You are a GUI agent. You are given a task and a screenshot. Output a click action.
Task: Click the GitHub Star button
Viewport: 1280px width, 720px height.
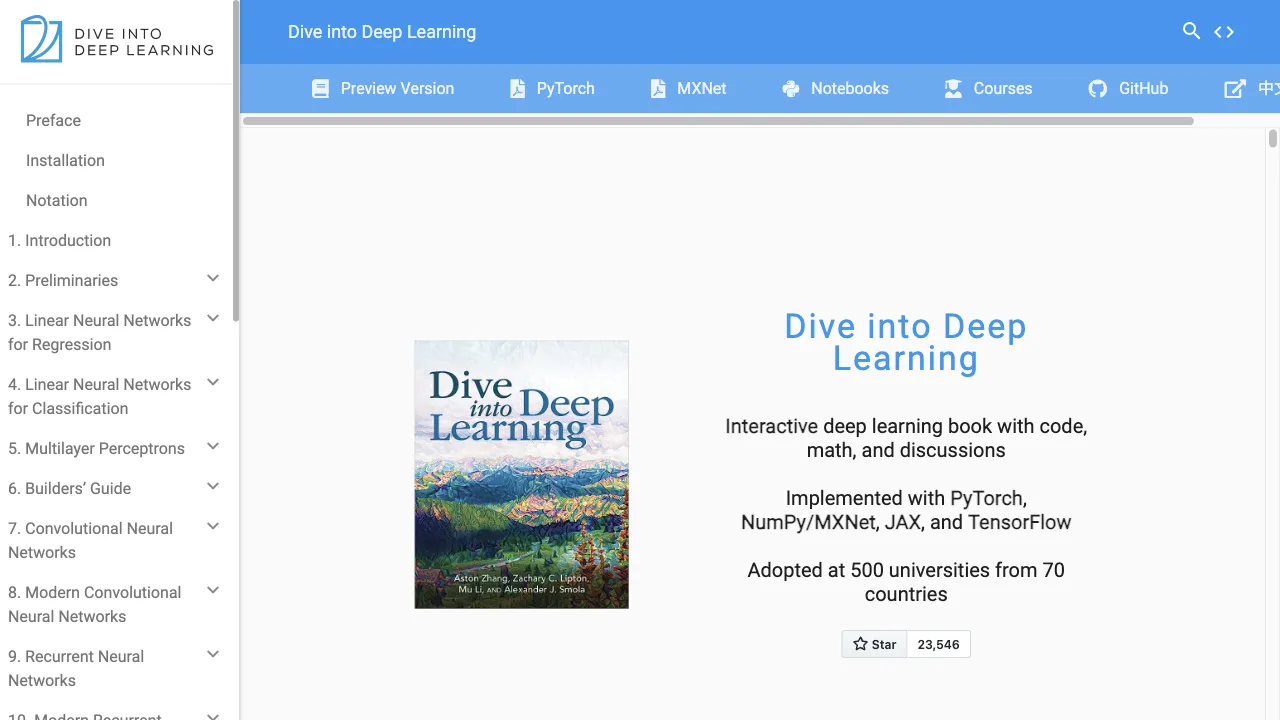coord(874,644)
